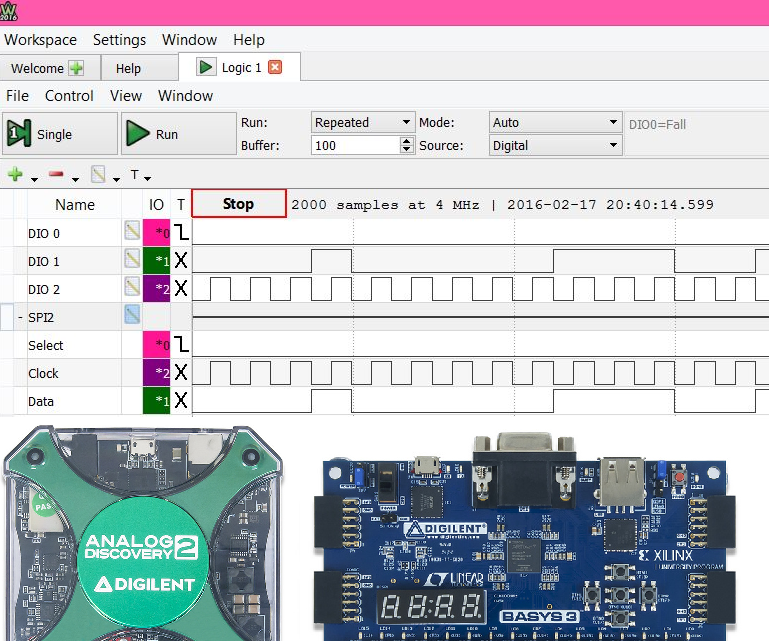
Task: Expand the remove signal dropdown arrow
Action: (75, 179)
